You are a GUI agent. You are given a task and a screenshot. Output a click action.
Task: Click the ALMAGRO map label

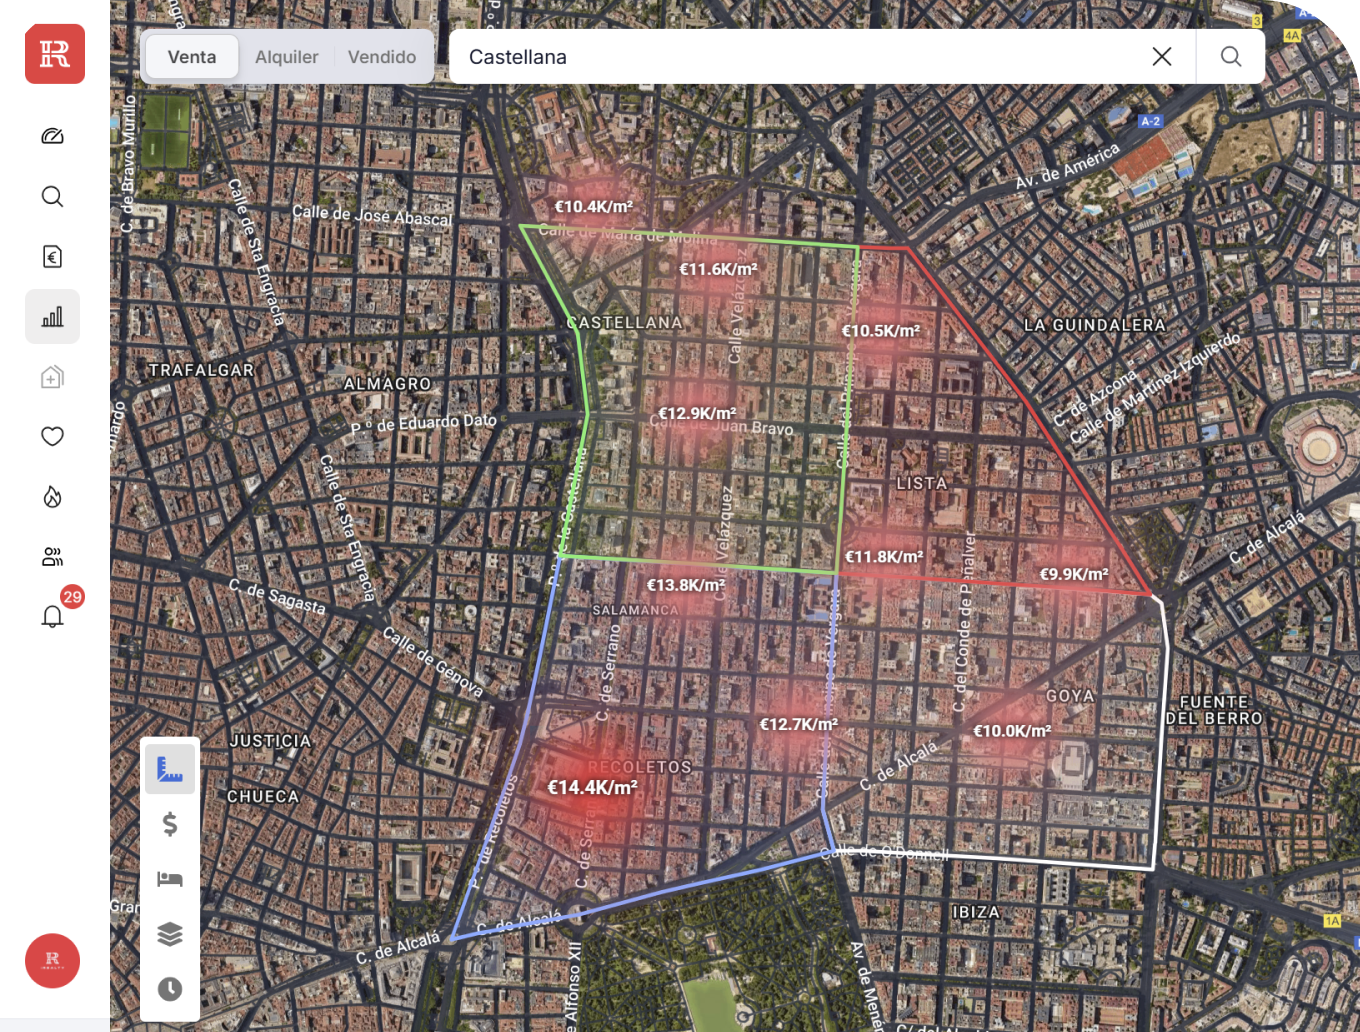click(388, 384)
